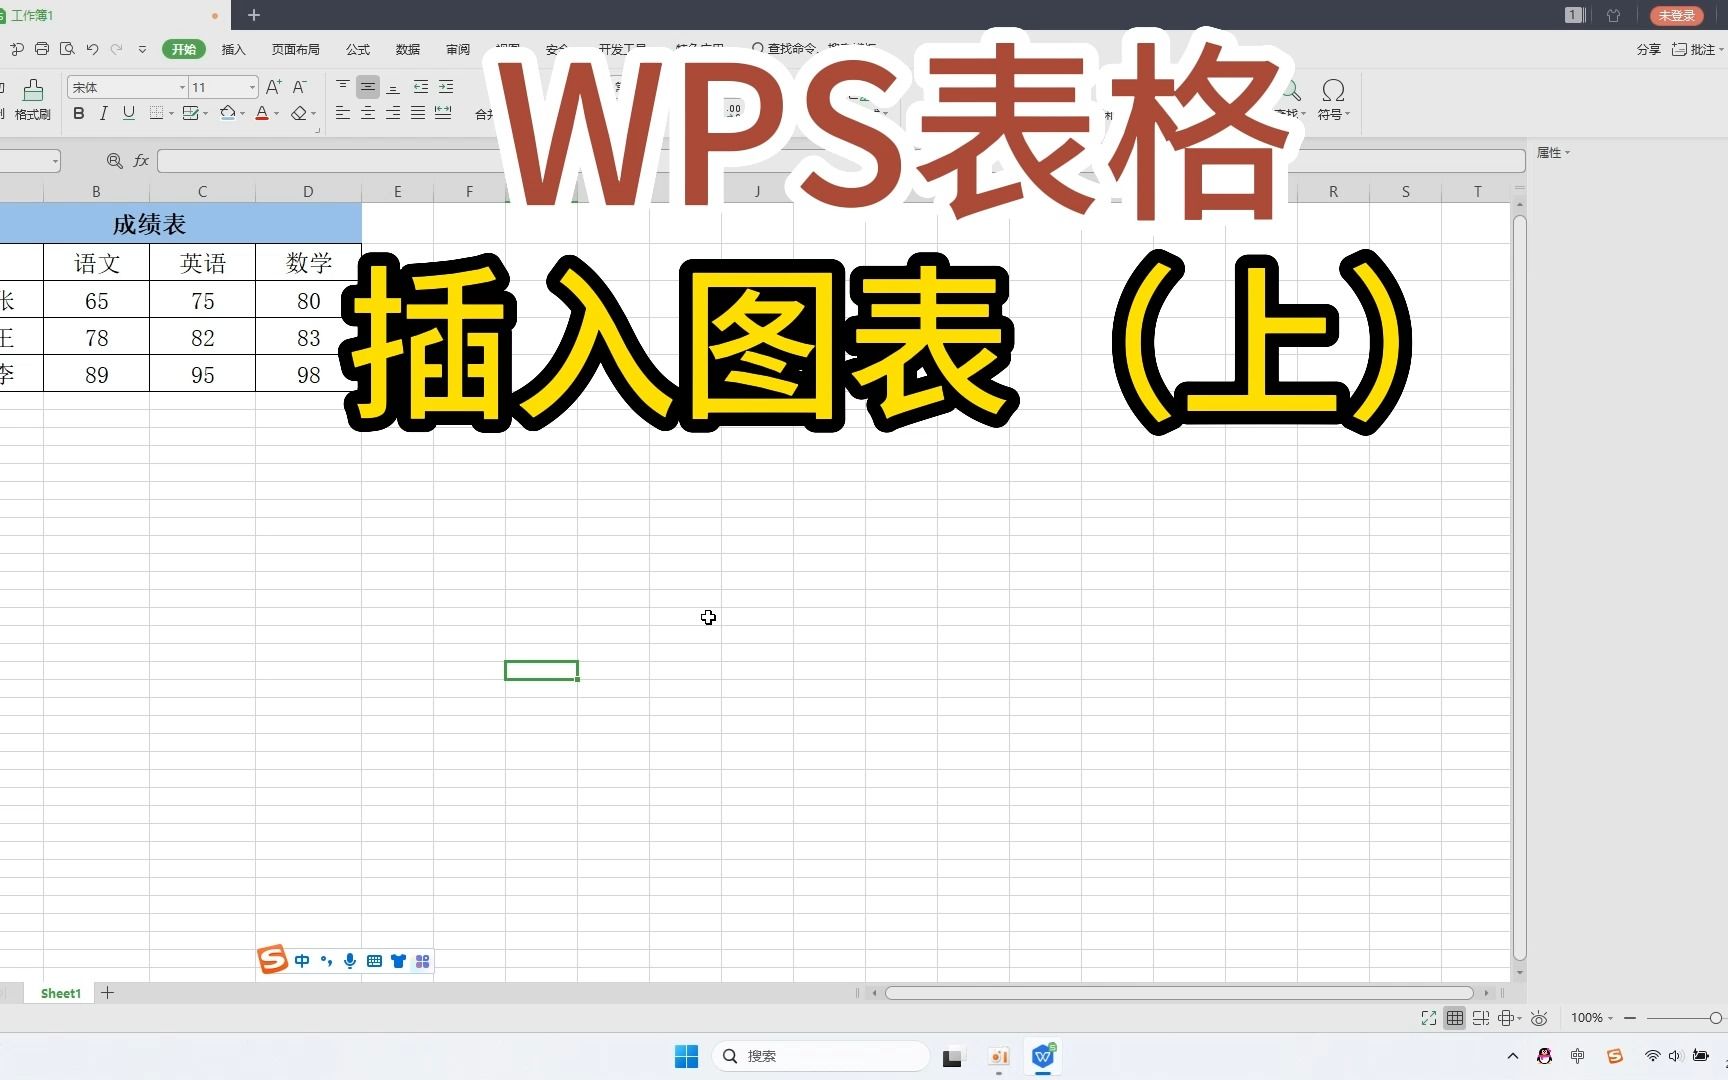Open Print Preview from quick access toolbar

[x=67, y=49]
